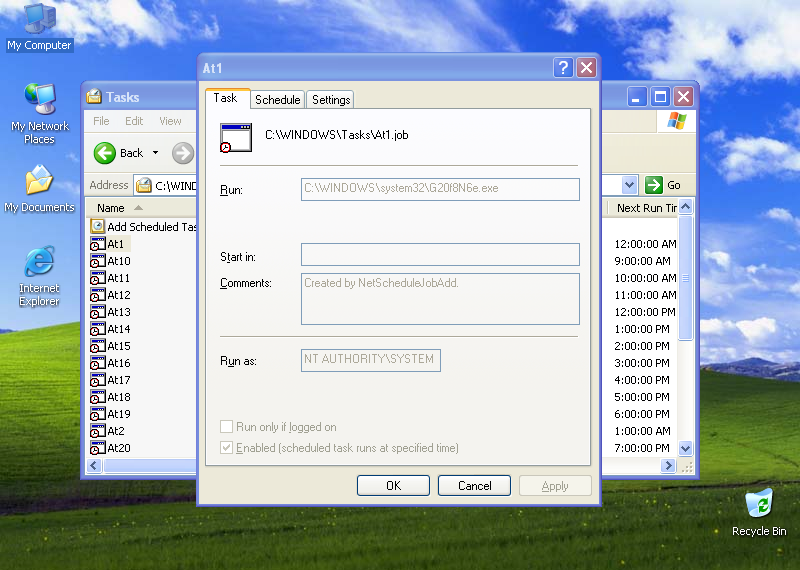Screen dimensions: 800x570
Task: Click the OK button
Action: (393, 485)
